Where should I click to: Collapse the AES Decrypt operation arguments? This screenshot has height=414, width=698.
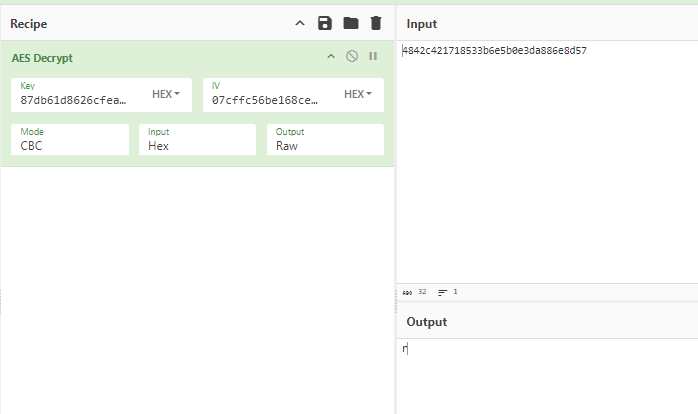coord(331,57)
